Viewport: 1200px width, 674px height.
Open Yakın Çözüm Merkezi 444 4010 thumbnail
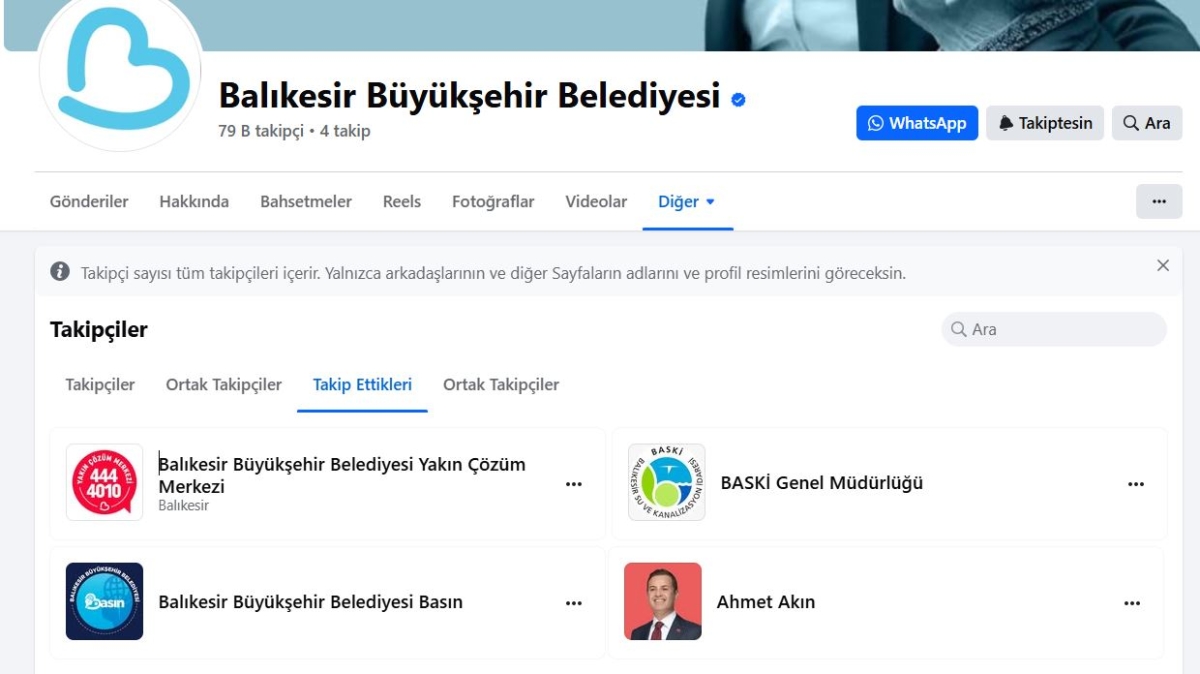point(104,482)
